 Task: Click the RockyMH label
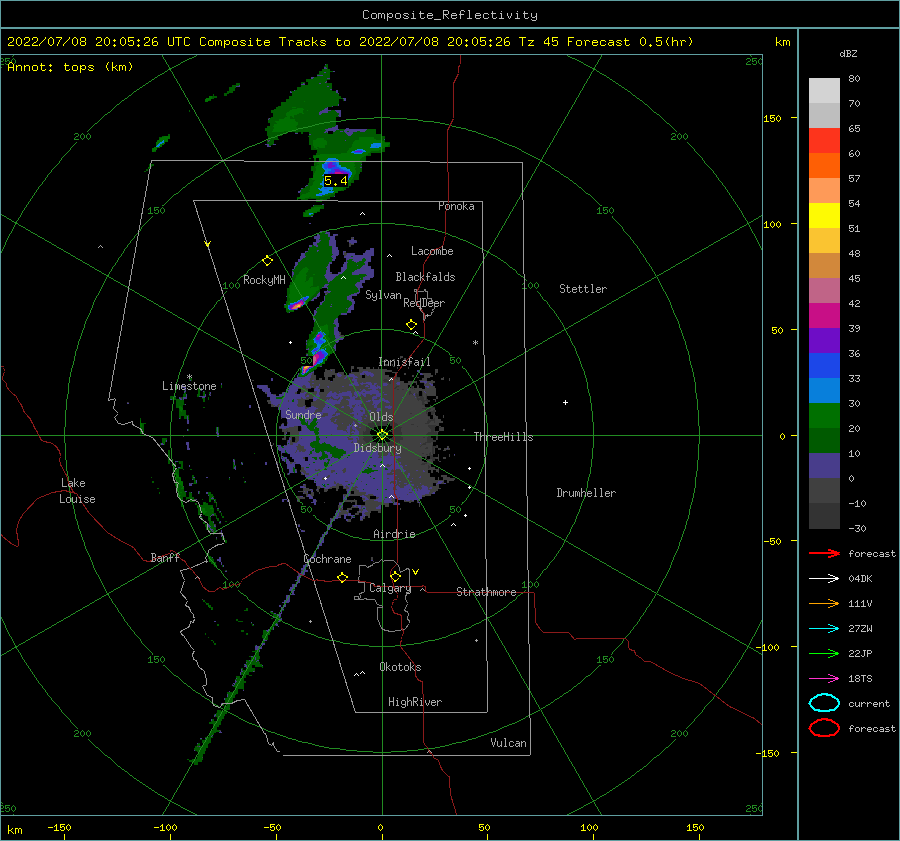(264, 280)
